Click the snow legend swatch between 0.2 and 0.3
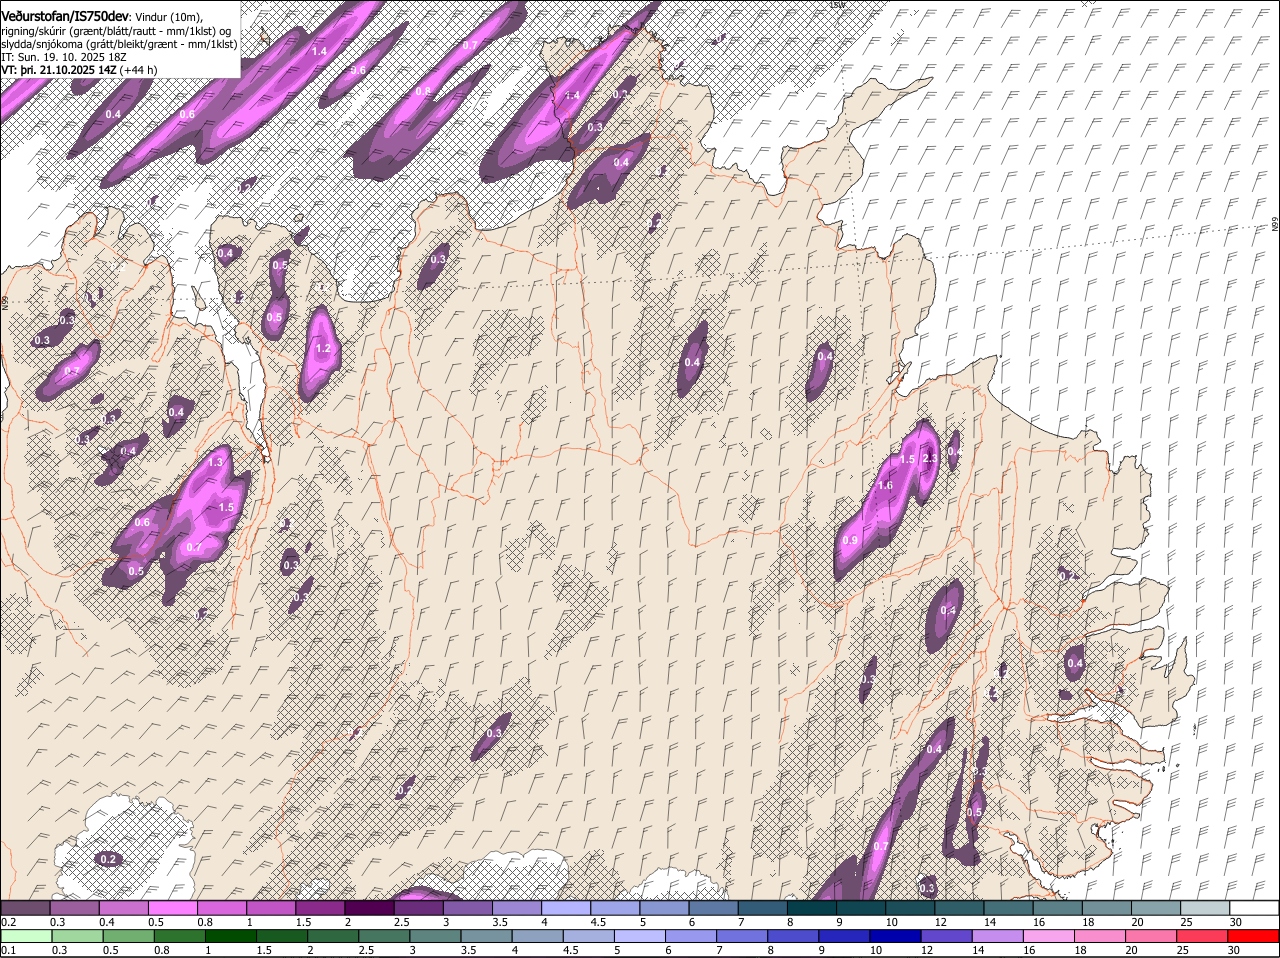 (25, 908)
